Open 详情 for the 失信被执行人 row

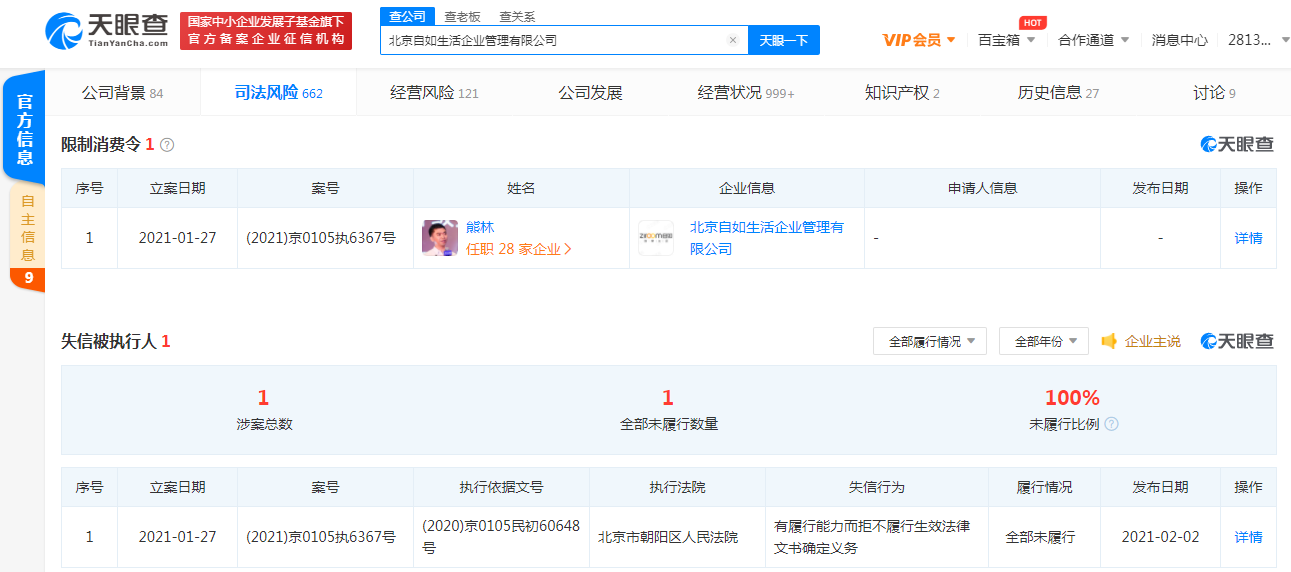[1248, 537]
